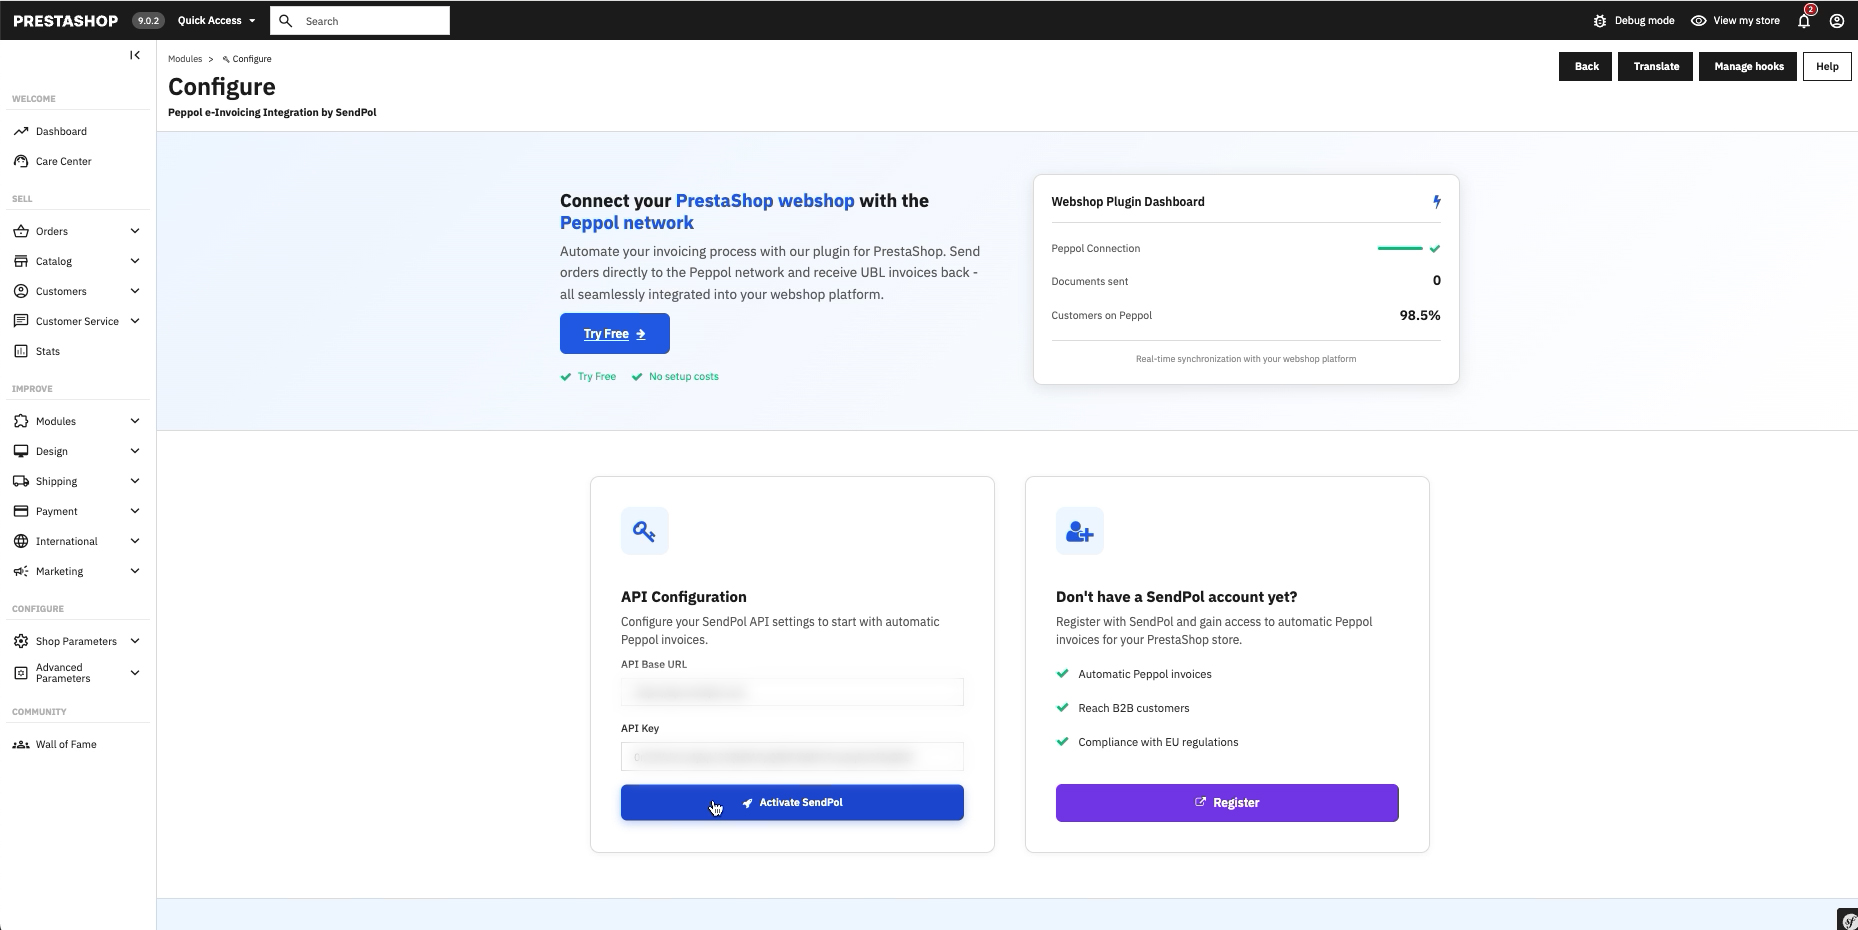Viewport: 1858px width, 930px height.
Task: Click View my store eye icon
Action: click(1698, 20)
